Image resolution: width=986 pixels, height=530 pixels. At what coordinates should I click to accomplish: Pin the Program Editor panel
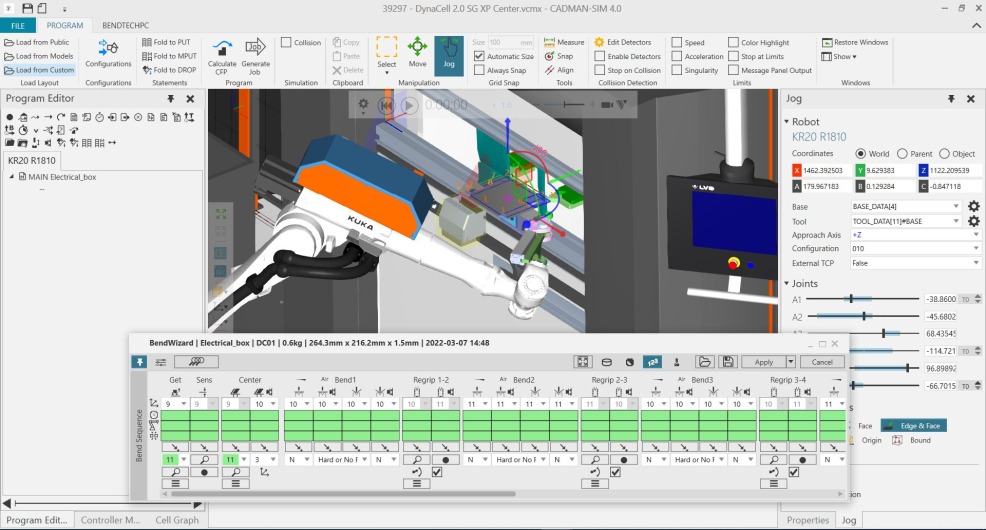pos(170,99)
